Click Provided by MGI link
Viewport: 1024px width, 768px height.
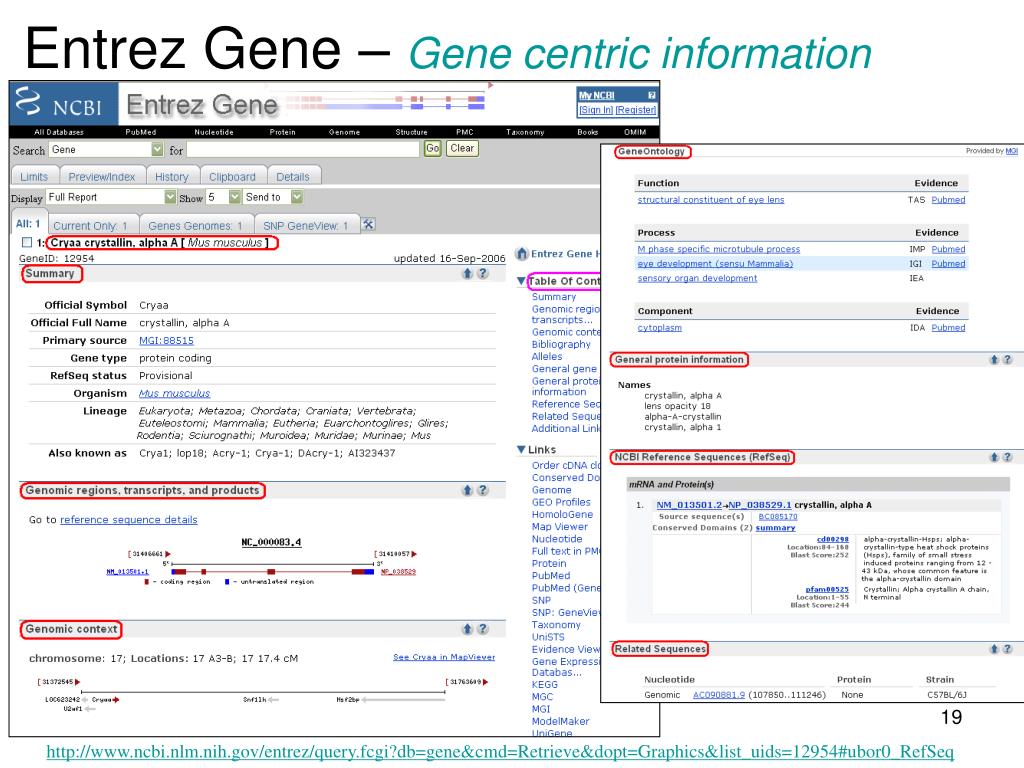pyautogui.click(x=1012, y=151)
